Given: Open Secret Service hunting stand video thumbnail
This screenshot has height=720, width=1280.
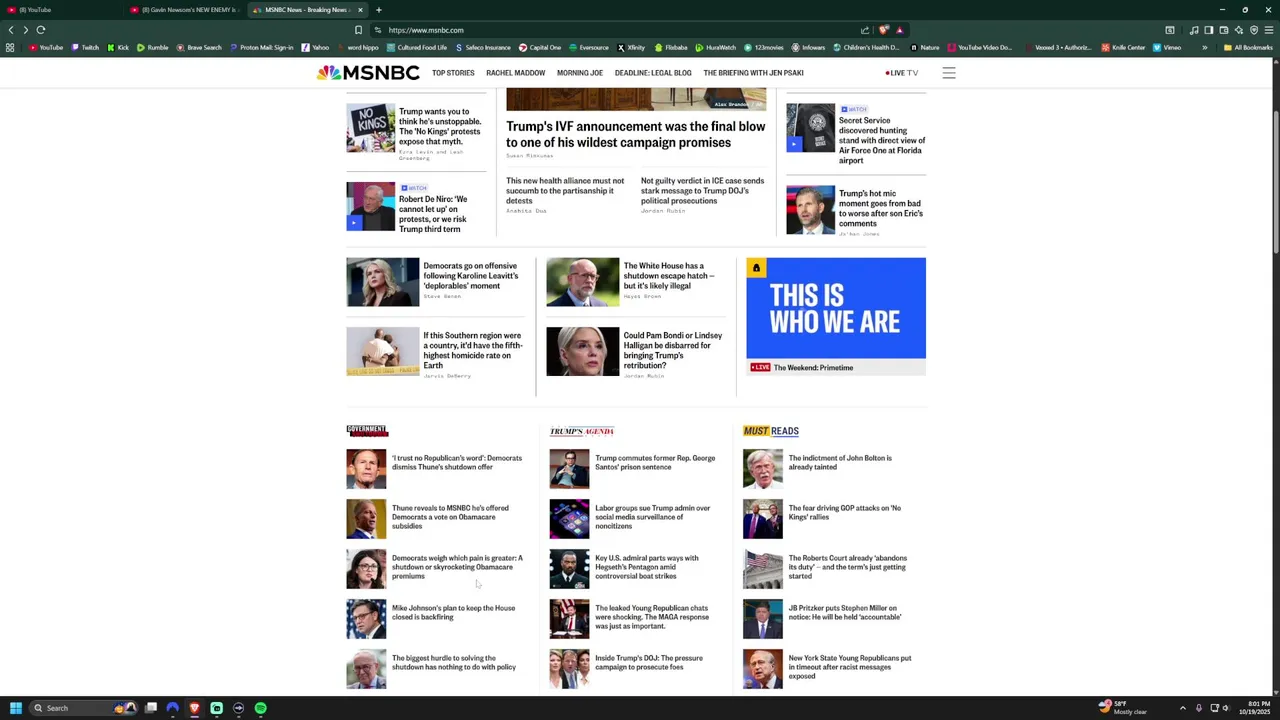Looking at the screenshot, I should (810, 128).
